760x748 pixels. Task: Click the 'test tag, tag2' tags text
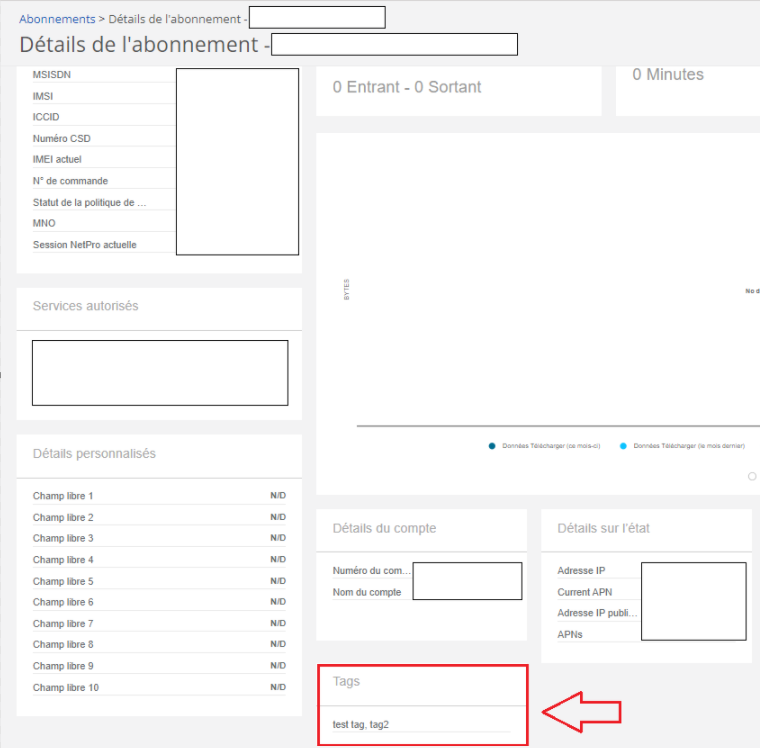[x=361, y=724]
